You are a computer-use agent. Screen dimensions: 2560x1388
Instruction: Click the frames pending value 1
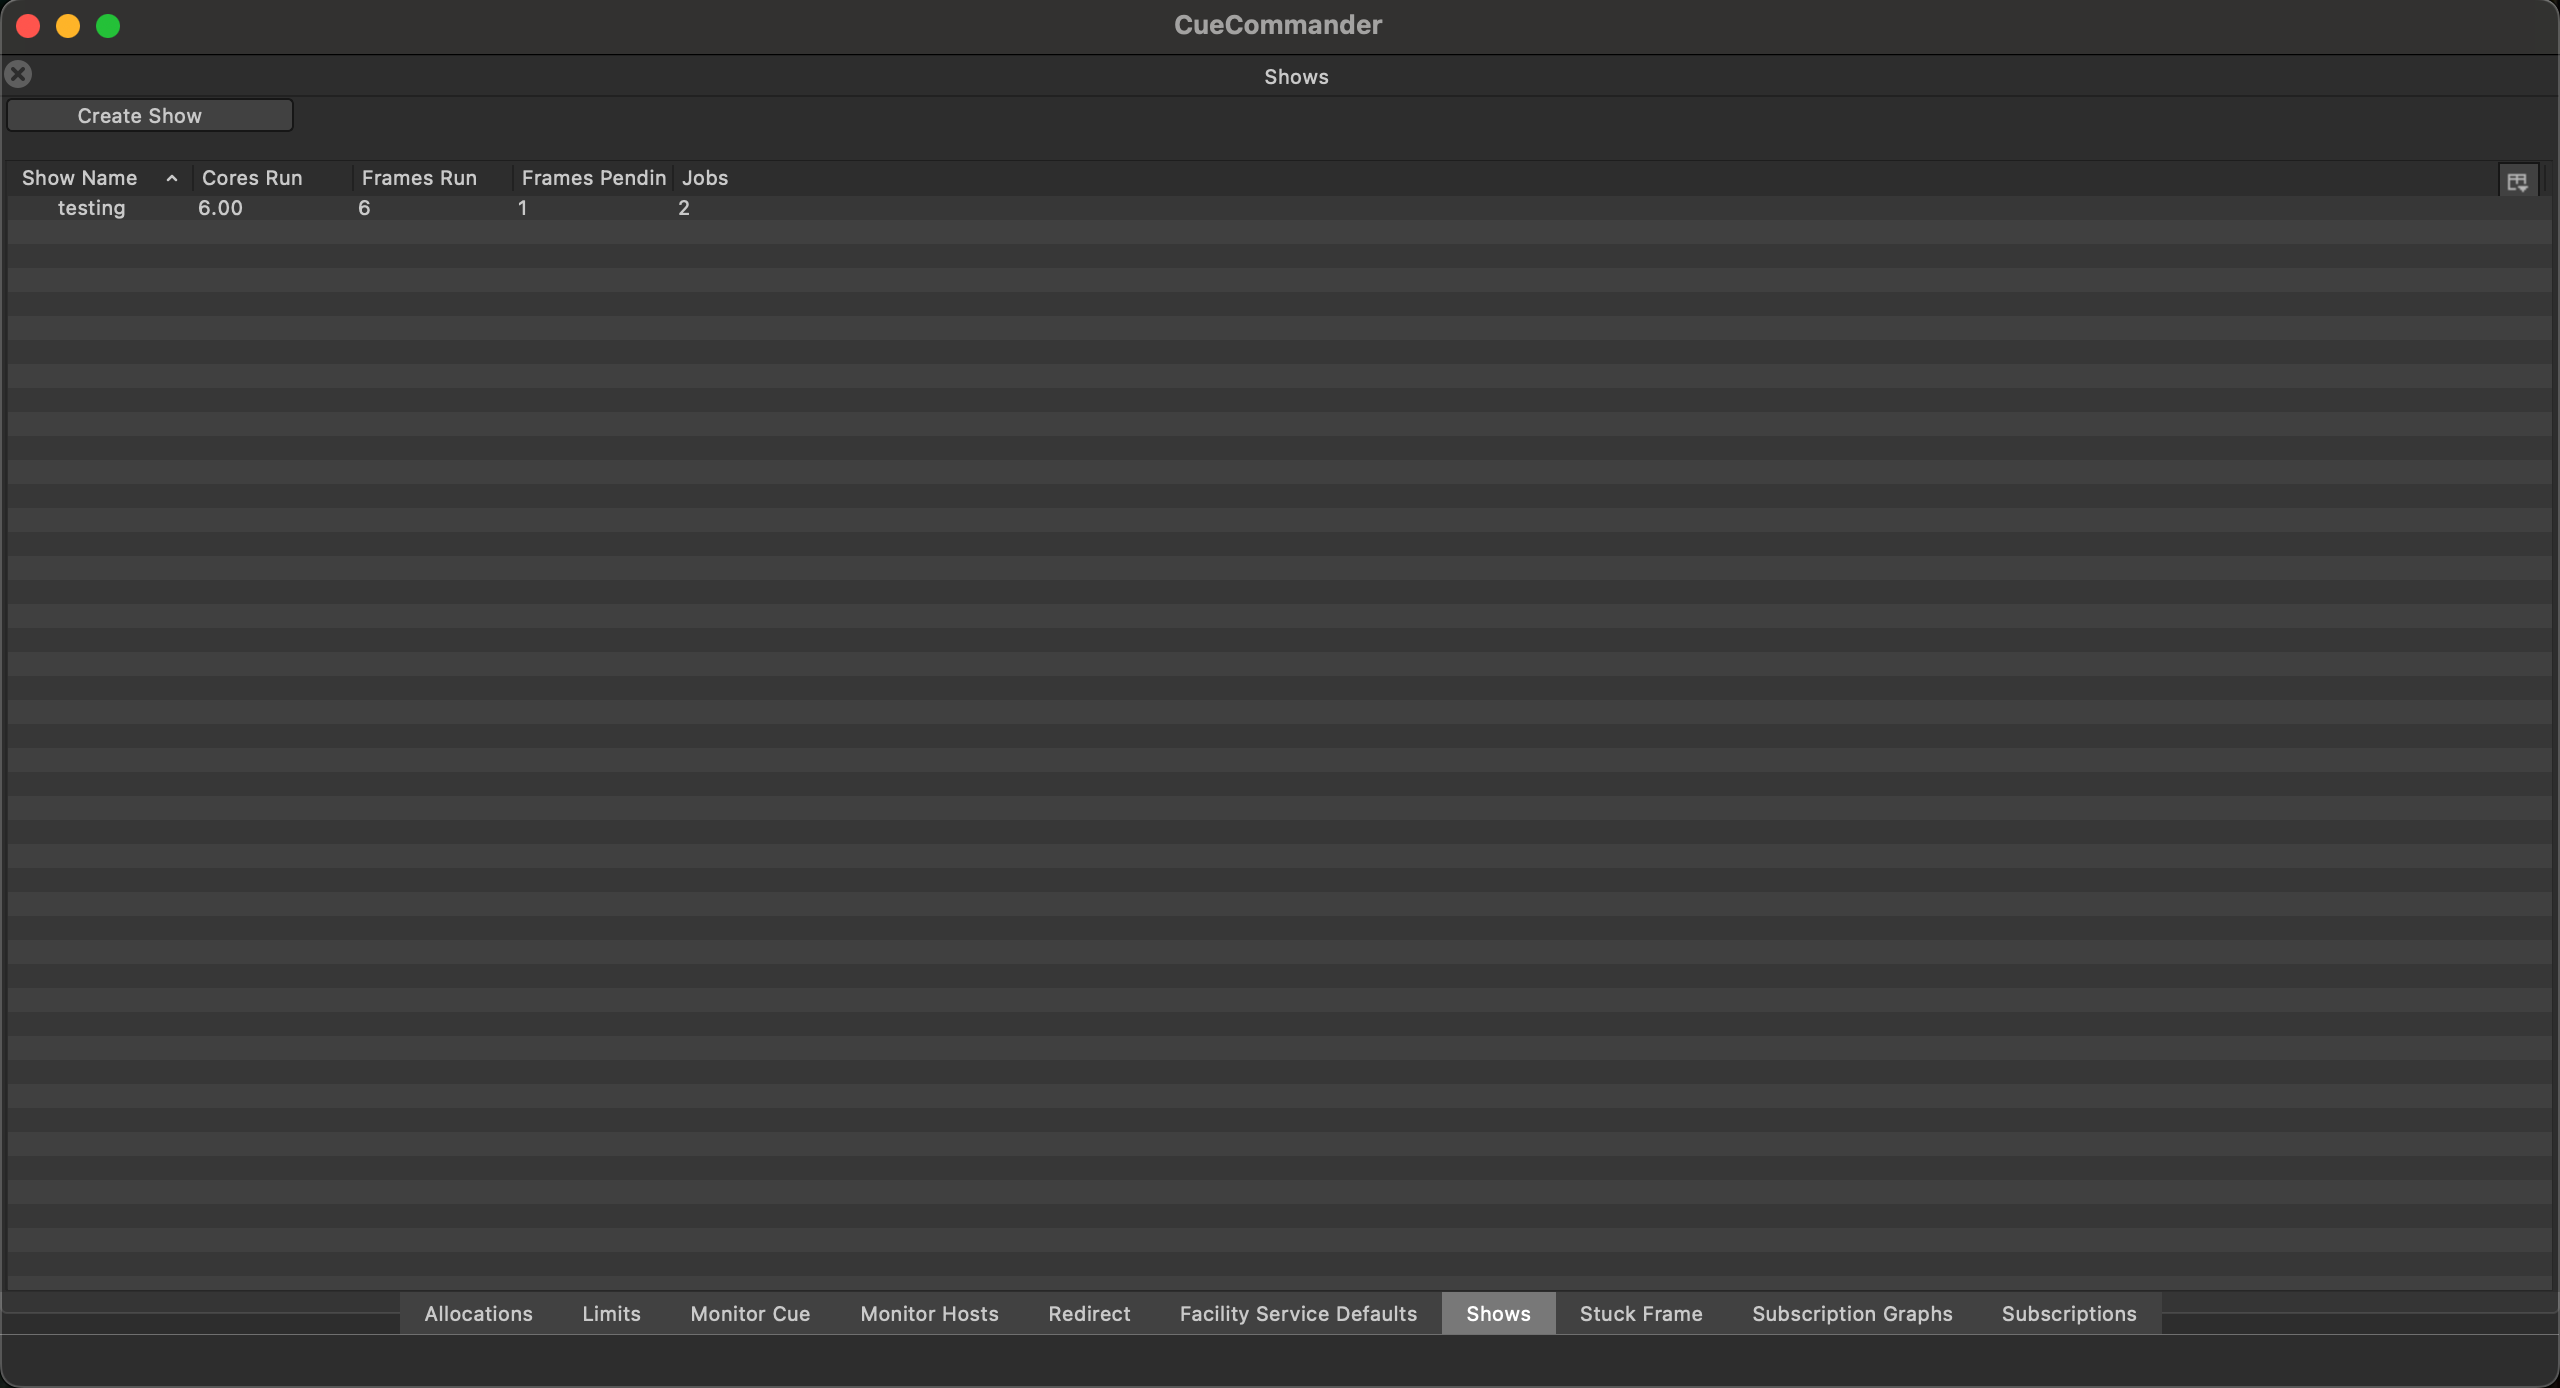click(x=522, y=208)
